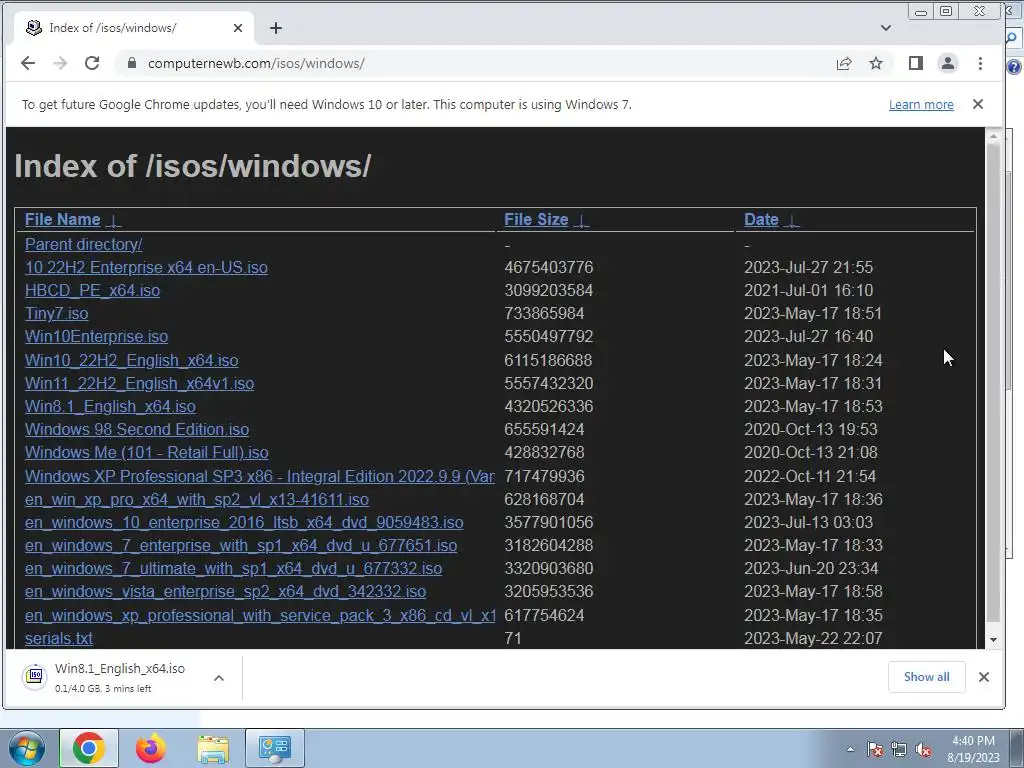
Task: Click date 2023-May-22 22:07
Action: (x=813, y=638)
